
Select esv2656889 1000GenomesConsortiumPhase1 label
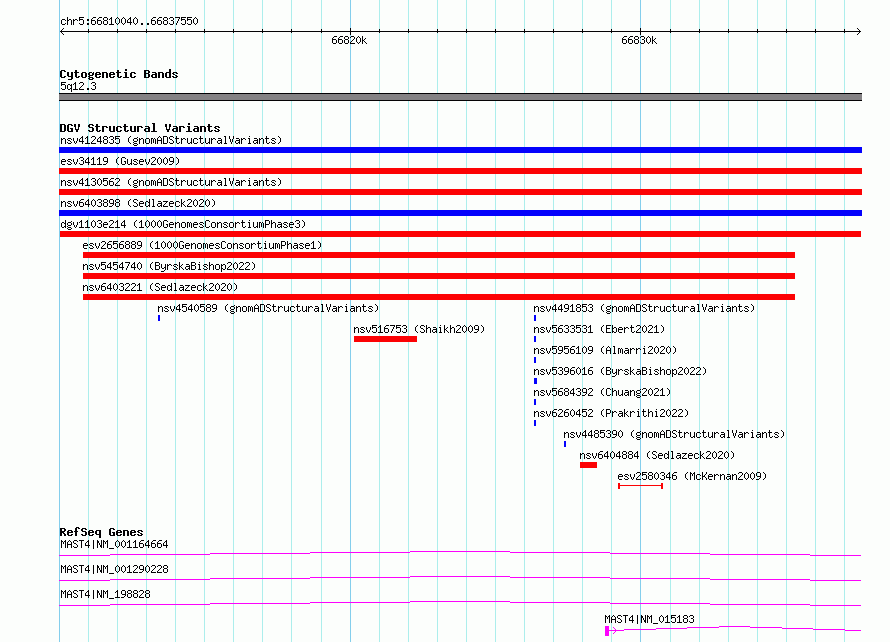[202, 245]
